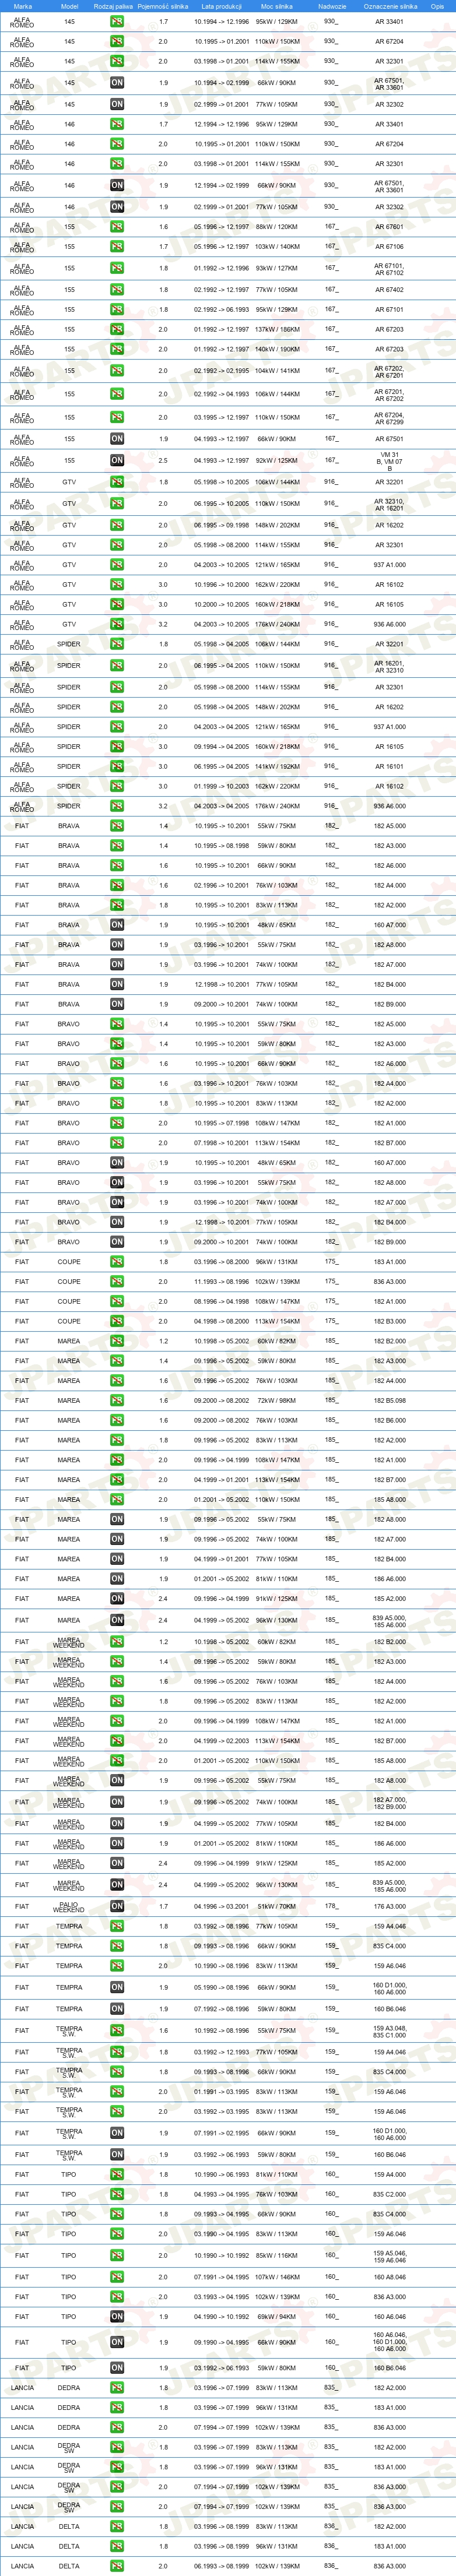Click the '05.1990 -> 08.1996' production years cell
The height and width of the screenshot is (2576, 456).
pos(222,1988)
